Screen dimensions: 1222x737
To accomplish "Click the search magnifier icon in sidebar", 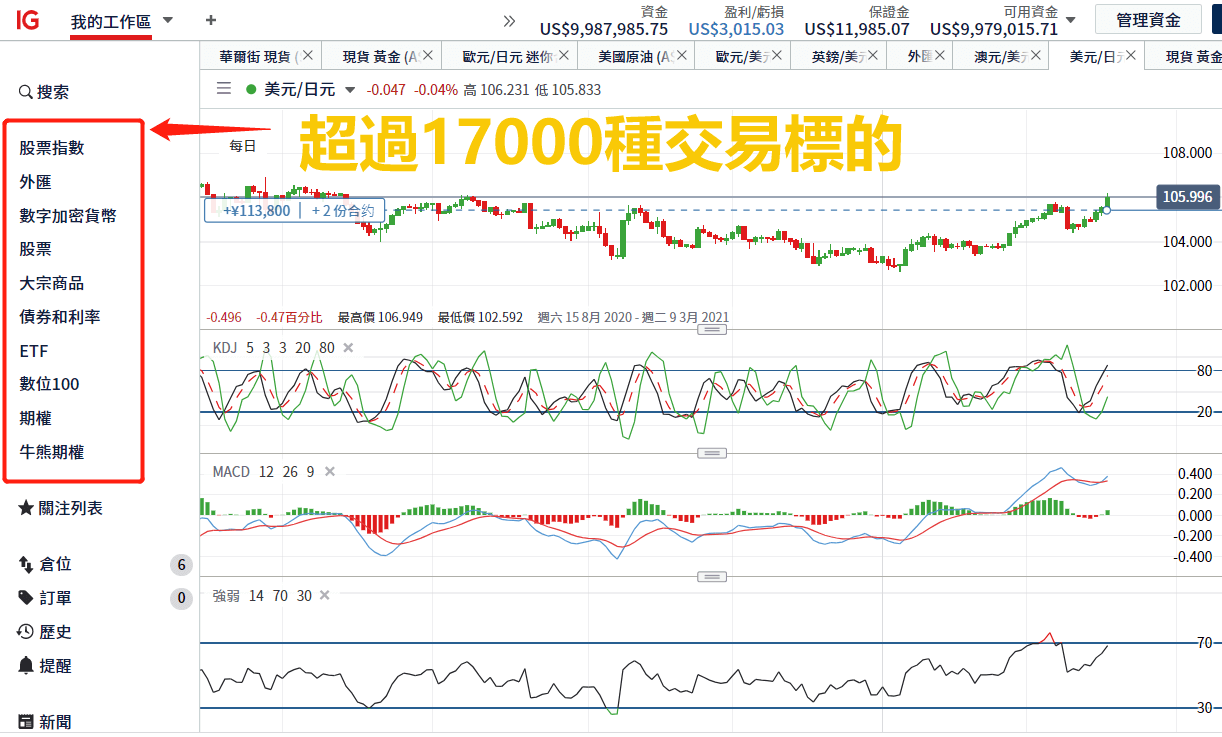I will (26, 92).
